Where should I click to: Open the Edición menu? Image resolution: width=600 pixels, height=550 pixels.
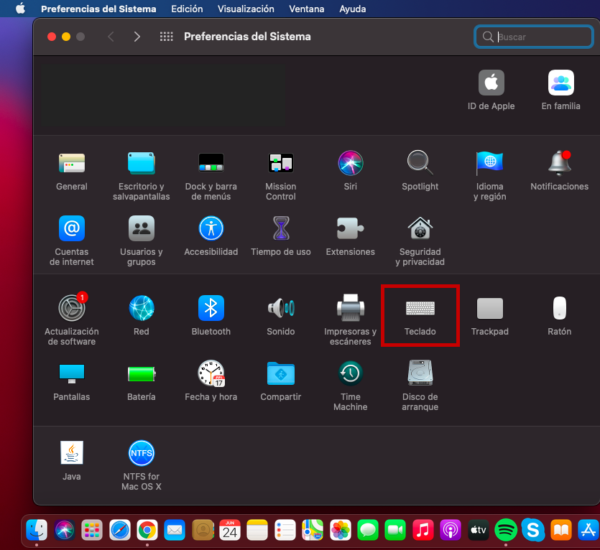(187, 9)
